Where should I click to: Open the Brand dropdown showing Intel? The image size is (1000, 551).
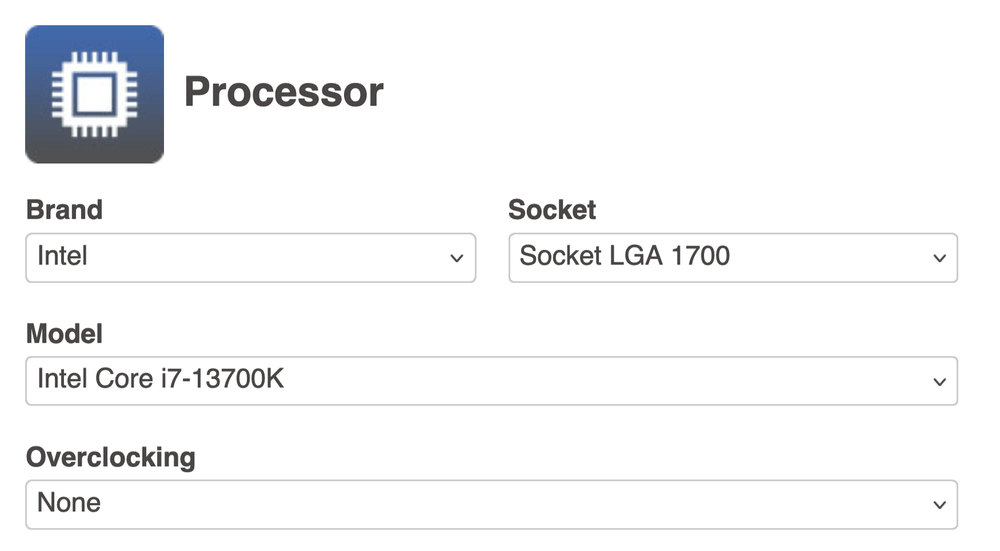tap(250, 258)
